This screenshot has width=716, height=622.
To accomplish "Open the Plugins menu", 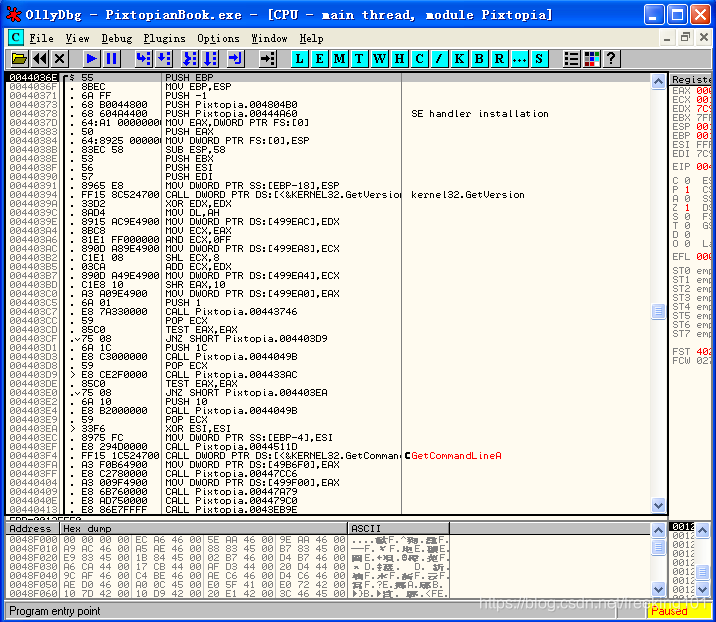I will 164,38.
